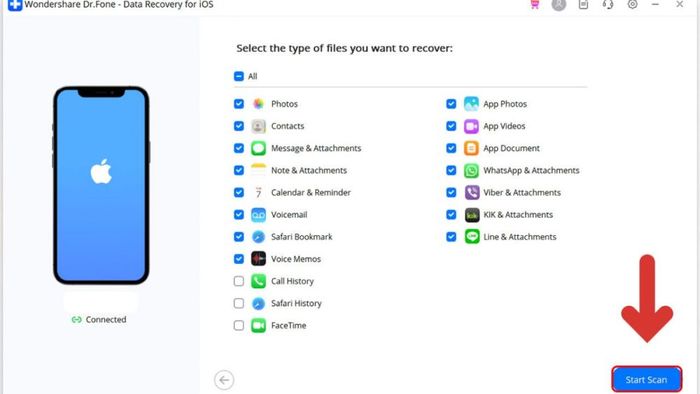Go back with the circular arrow button
700x394 pixels.
tap(224, 380)
